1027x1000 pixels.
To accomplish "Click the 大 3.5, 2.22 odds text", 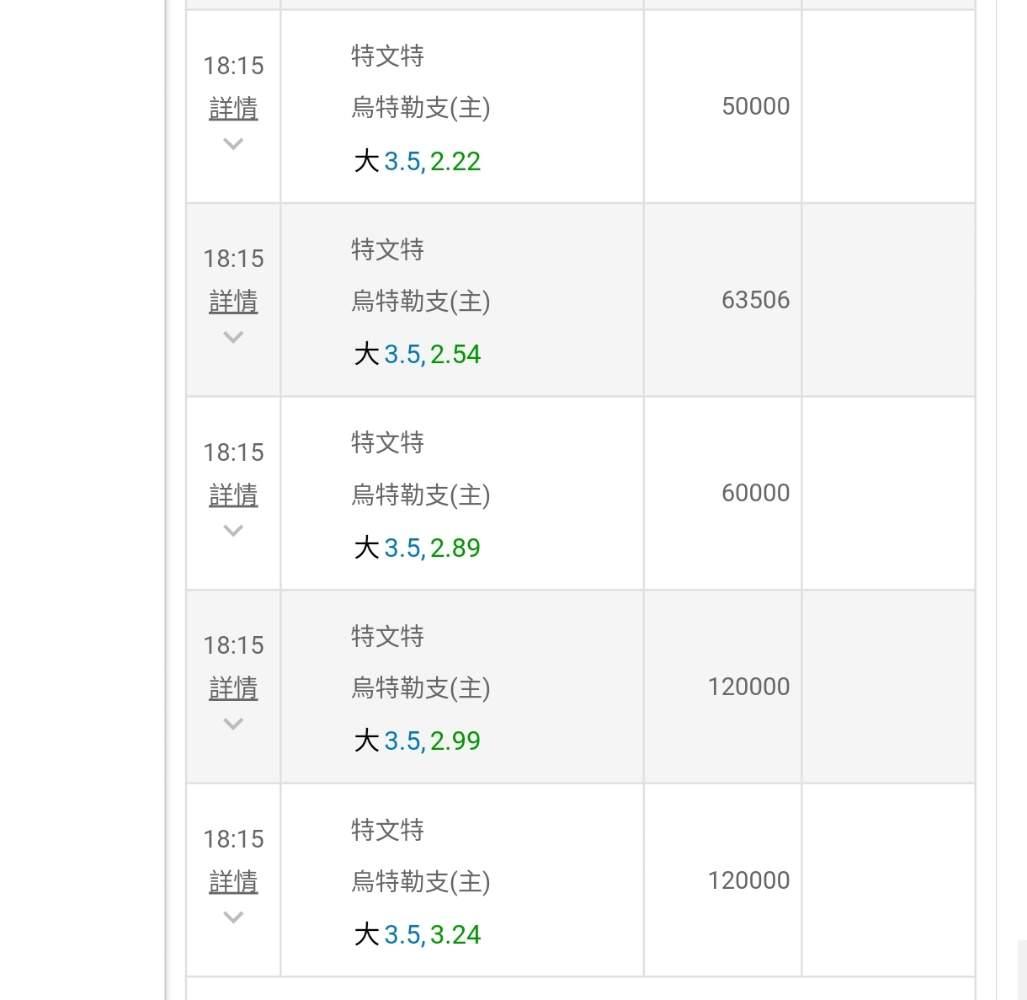I will click(x=417, y=161).
